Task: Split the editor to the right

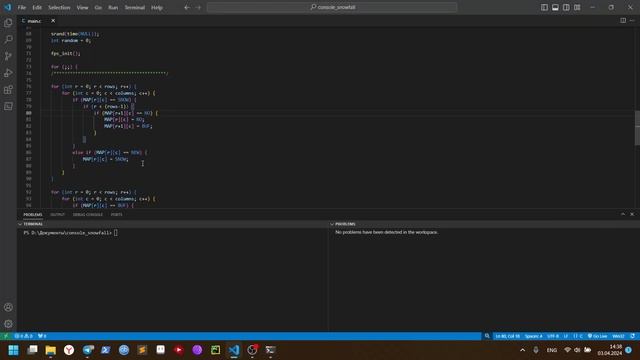Action: pos(623,20)
